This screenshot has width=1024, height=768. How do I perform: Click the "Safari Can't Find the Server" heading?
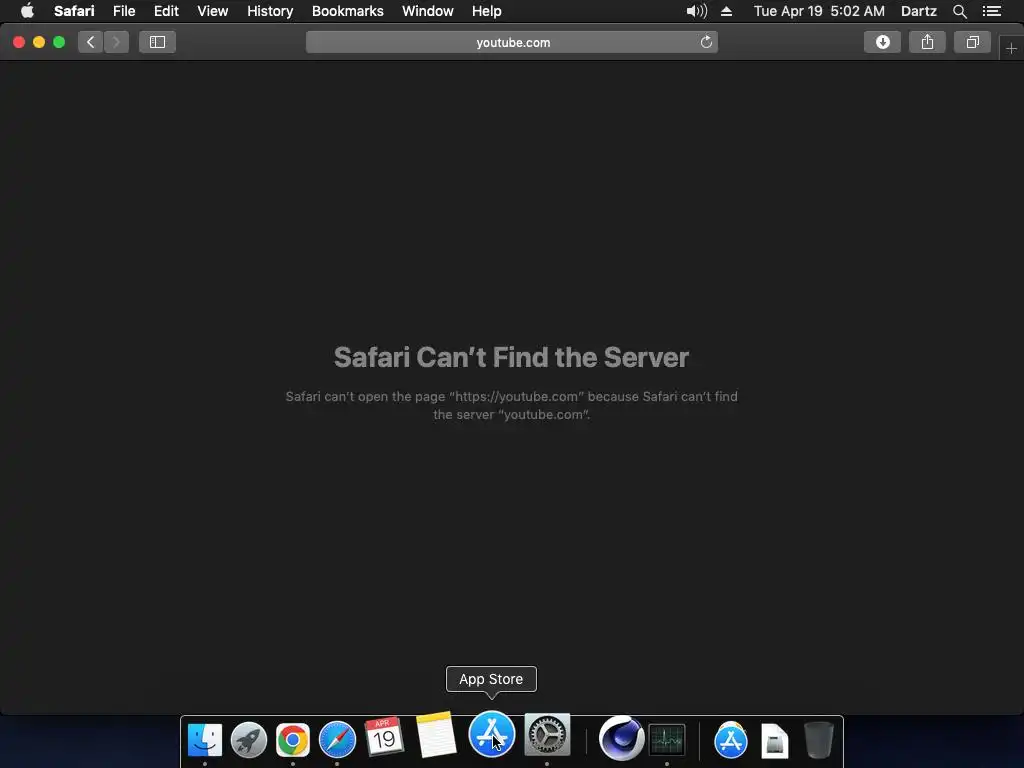(x=511, y=357)
